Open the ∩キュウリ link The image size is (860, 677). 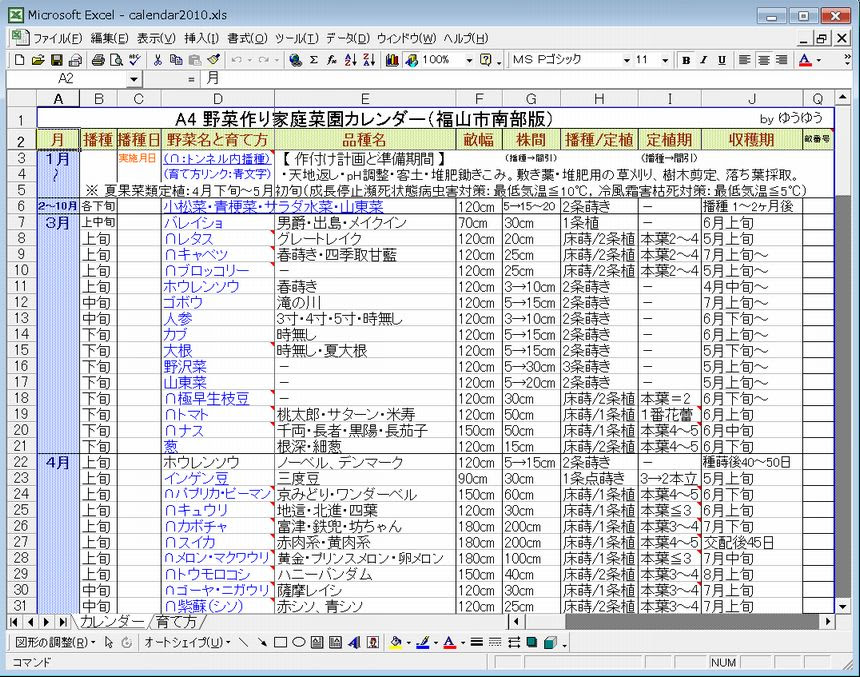(x=196, y=510)
